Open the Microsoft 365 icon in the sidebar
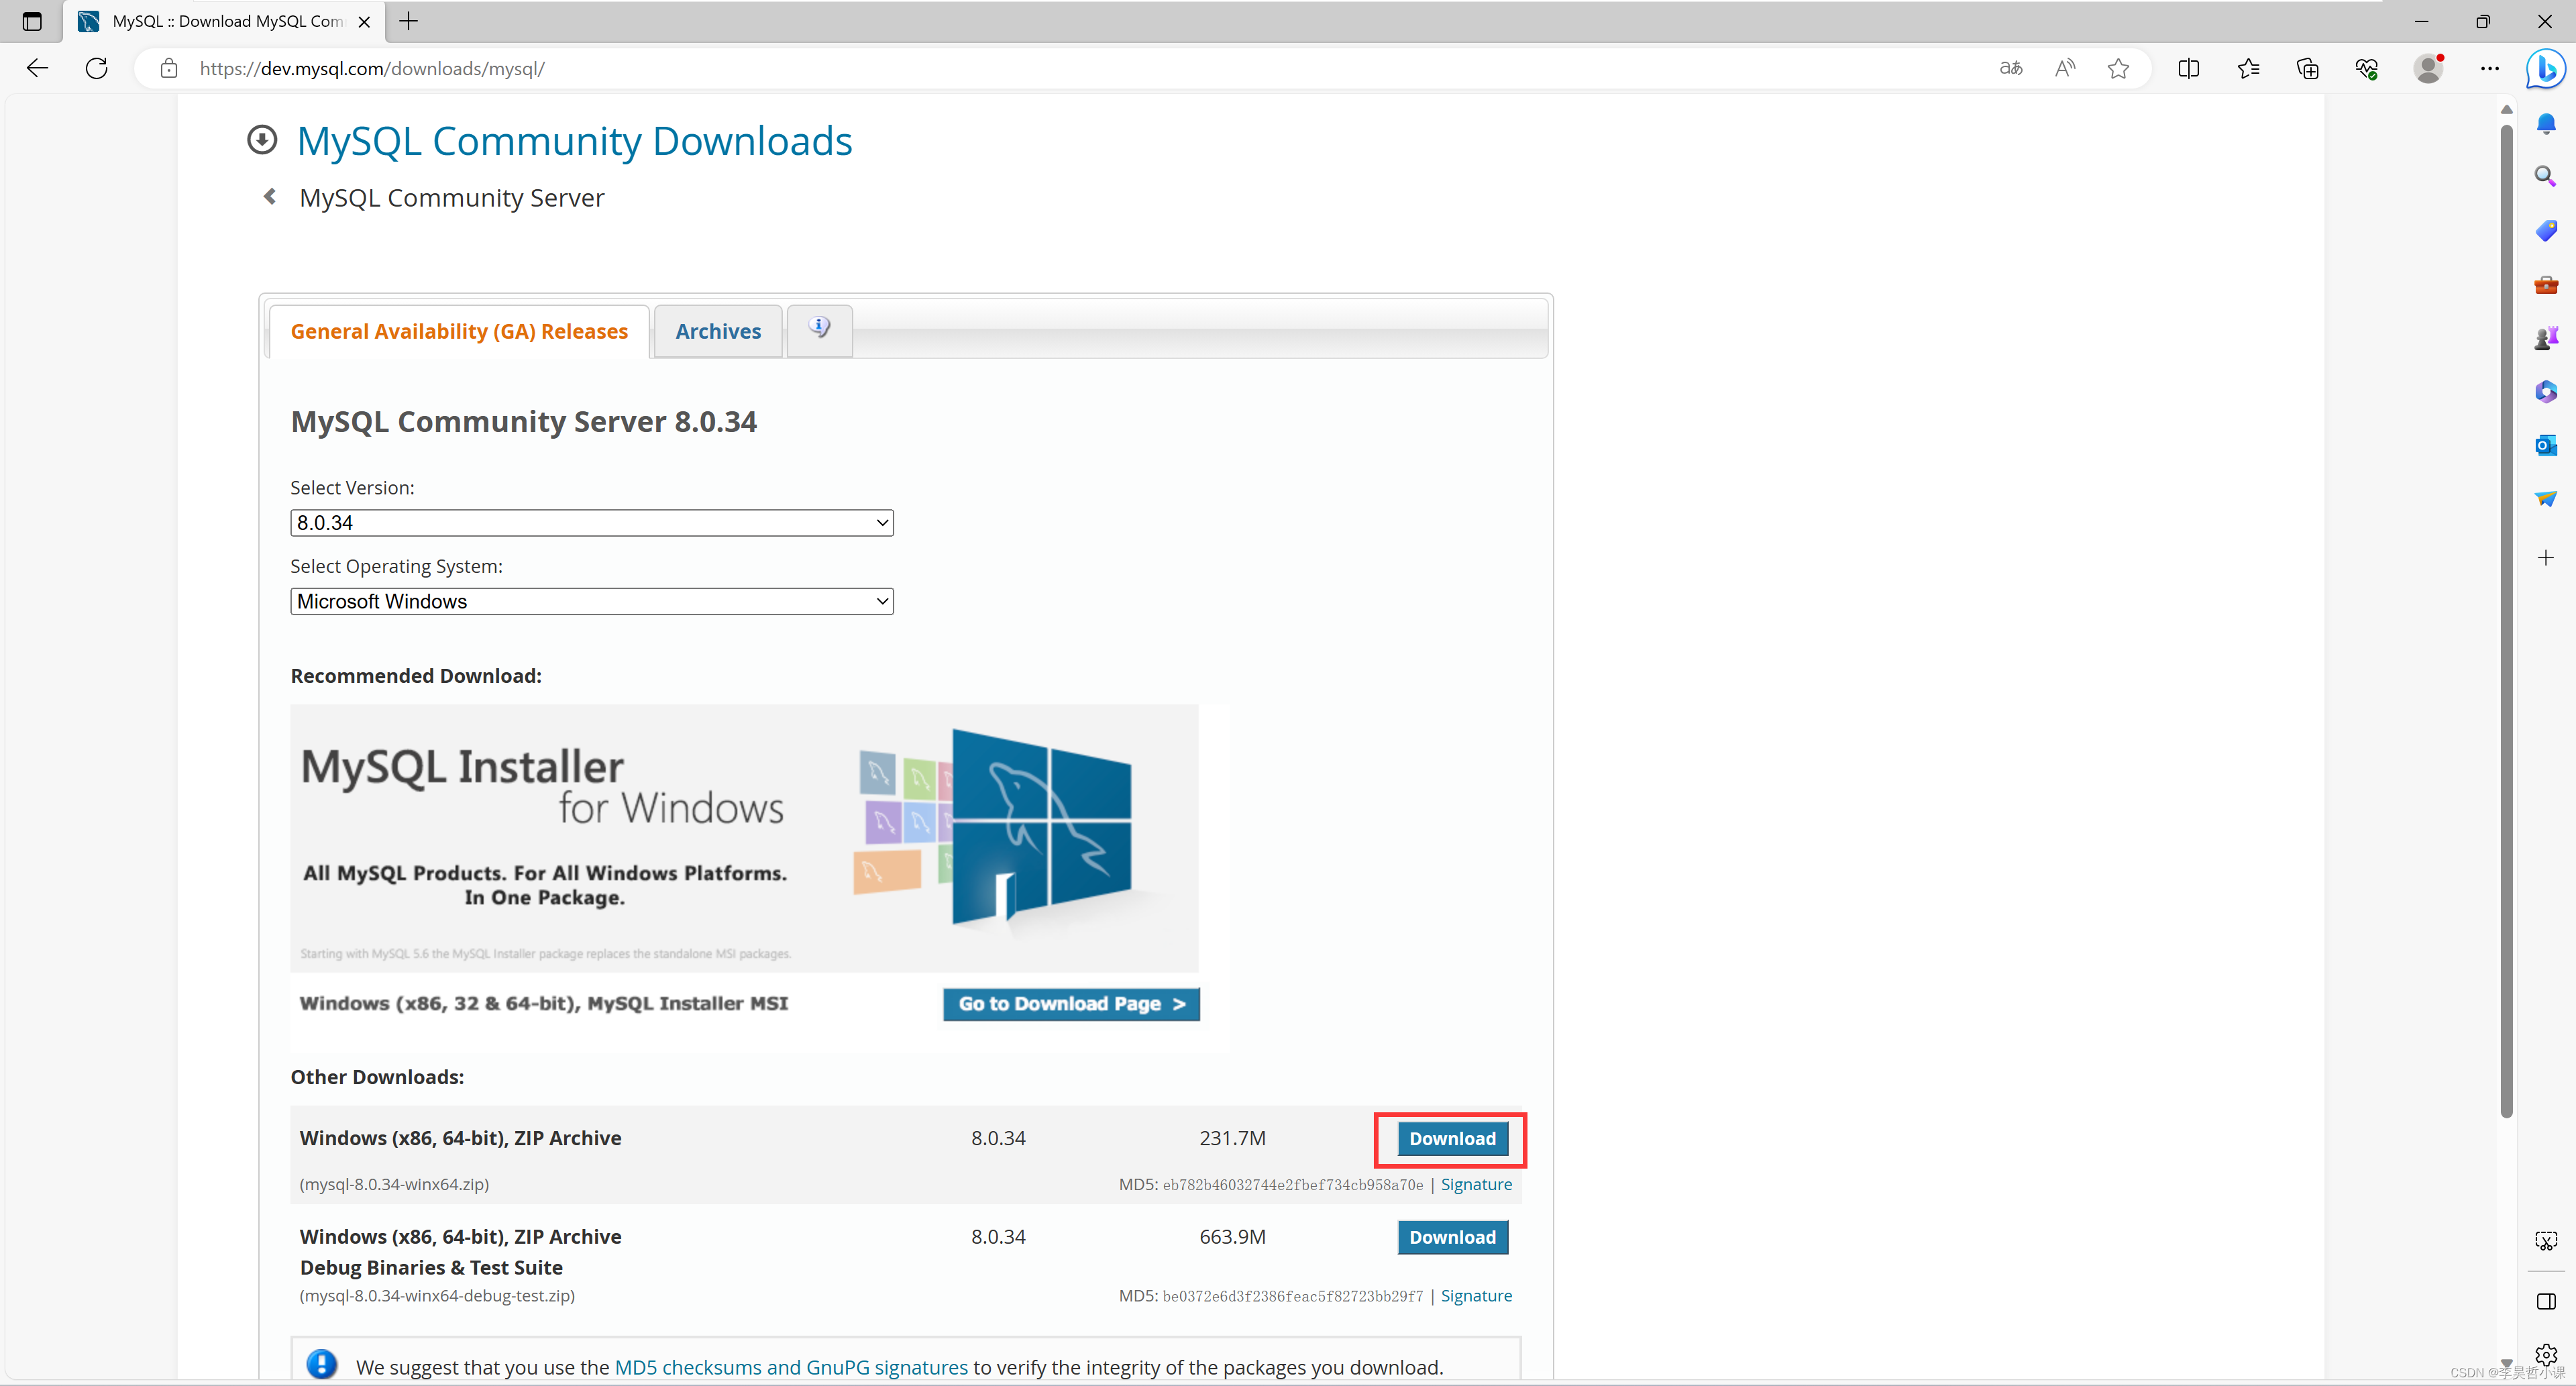The height and width of the screenshot is (1386, 2576). [2546, 391]
